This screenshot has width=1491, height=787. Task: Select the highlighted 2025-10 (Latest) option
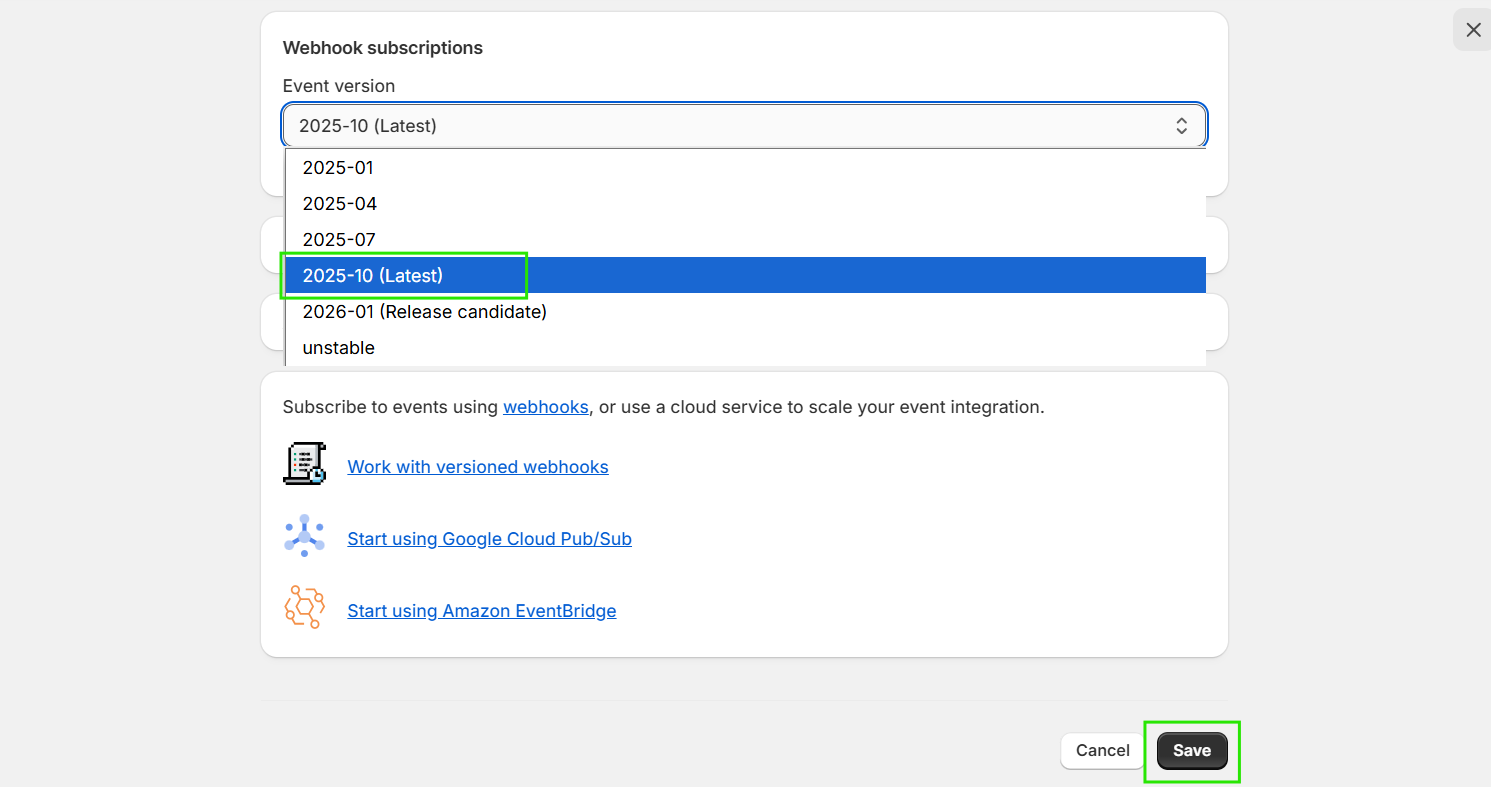(373, 276)
